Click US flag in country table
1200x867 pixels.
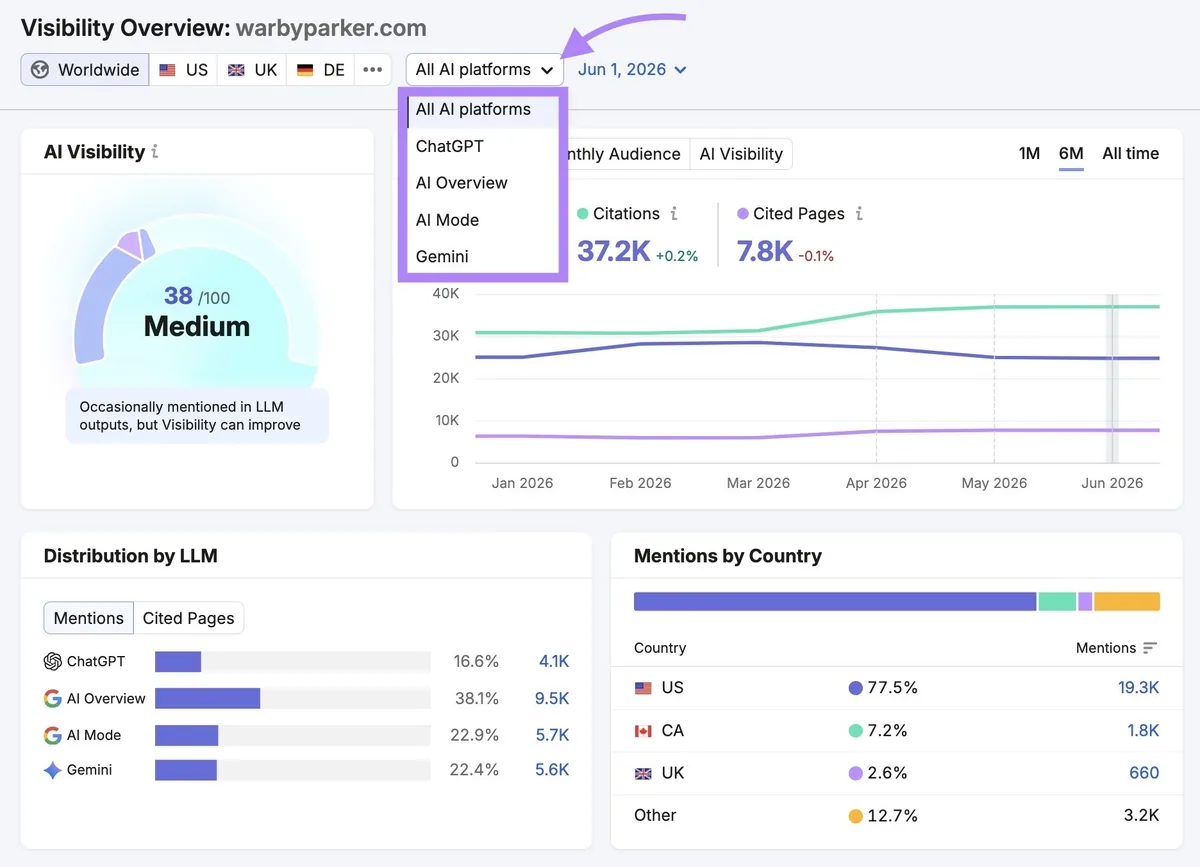(643, 688)
